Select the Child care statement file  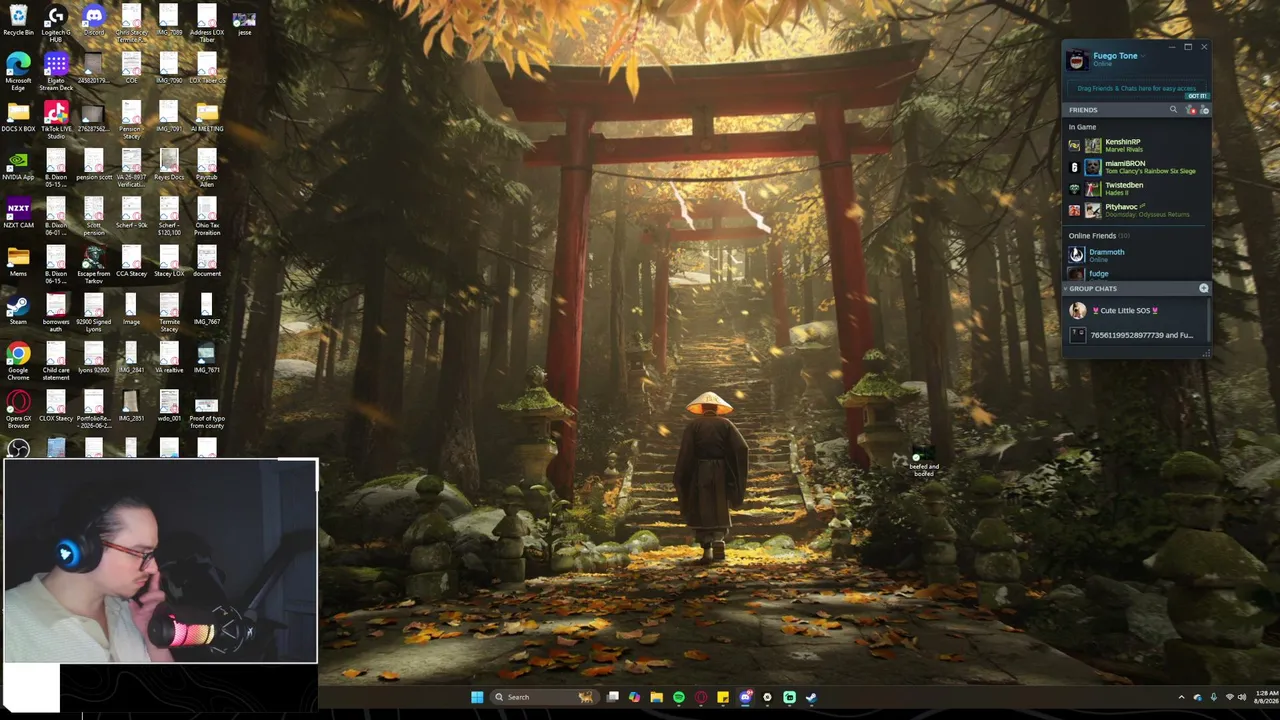(56, 361)
